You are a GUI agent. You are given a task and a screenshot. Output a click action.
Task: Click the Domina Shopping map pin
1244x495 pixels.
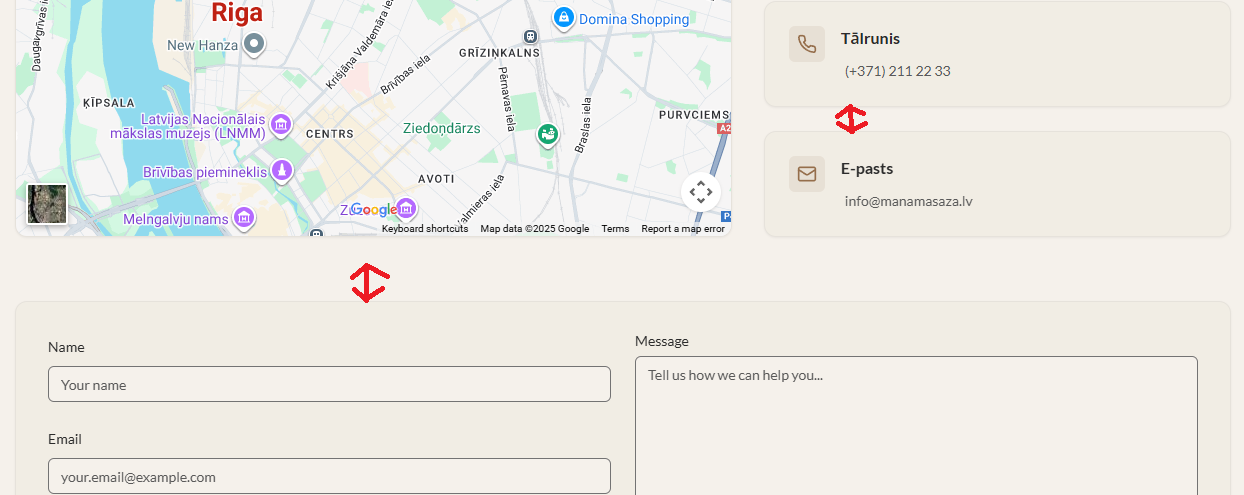click(x=564, y=18)
